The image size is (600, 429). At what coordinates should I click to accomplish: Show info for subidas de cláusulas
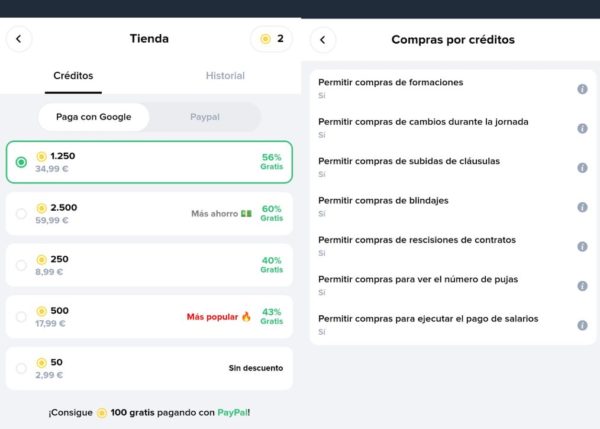coord(582,167)
